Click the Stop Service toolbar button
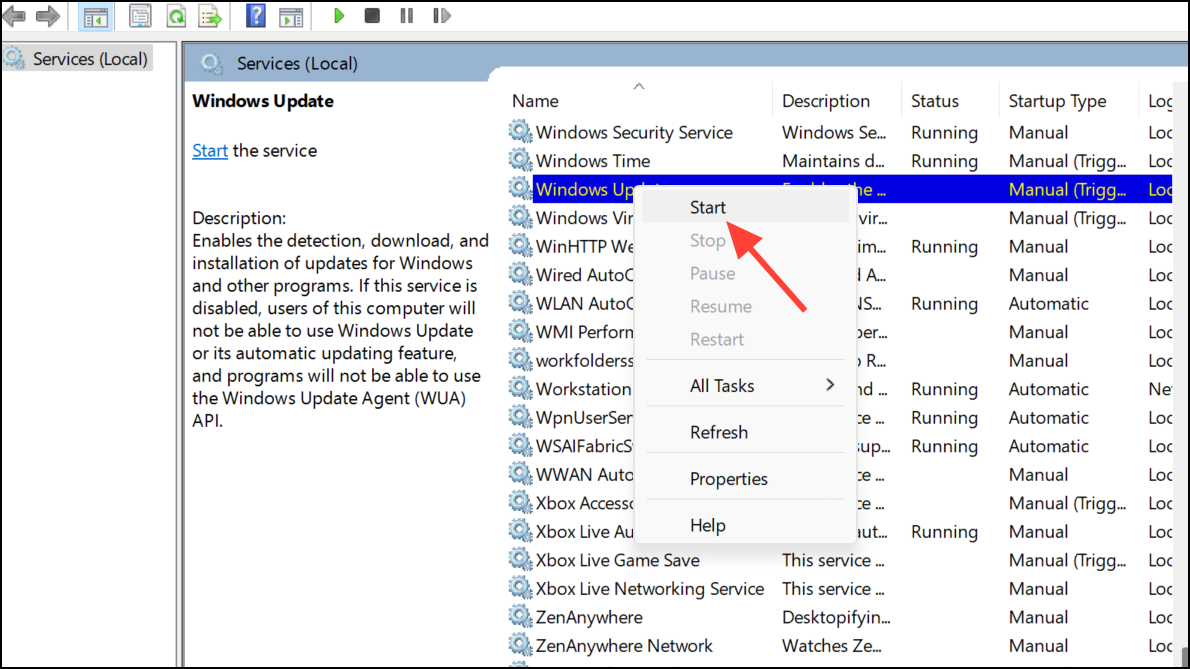1190x669 pixels. 372,16
